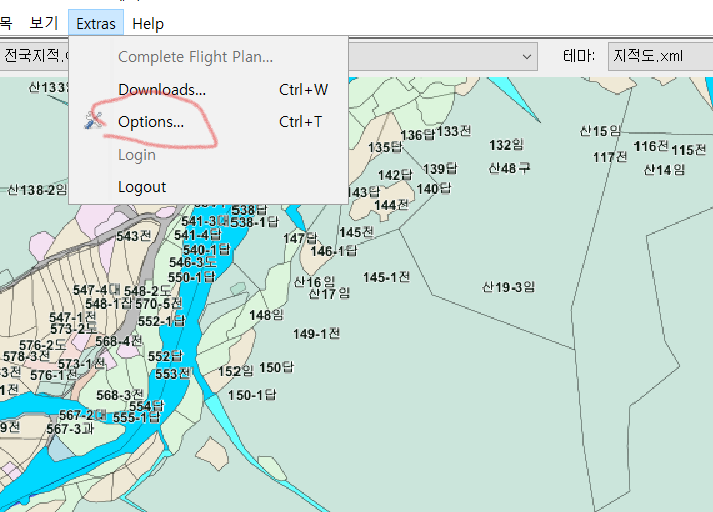Select the 543전 parcel

[x=133, y=236]
